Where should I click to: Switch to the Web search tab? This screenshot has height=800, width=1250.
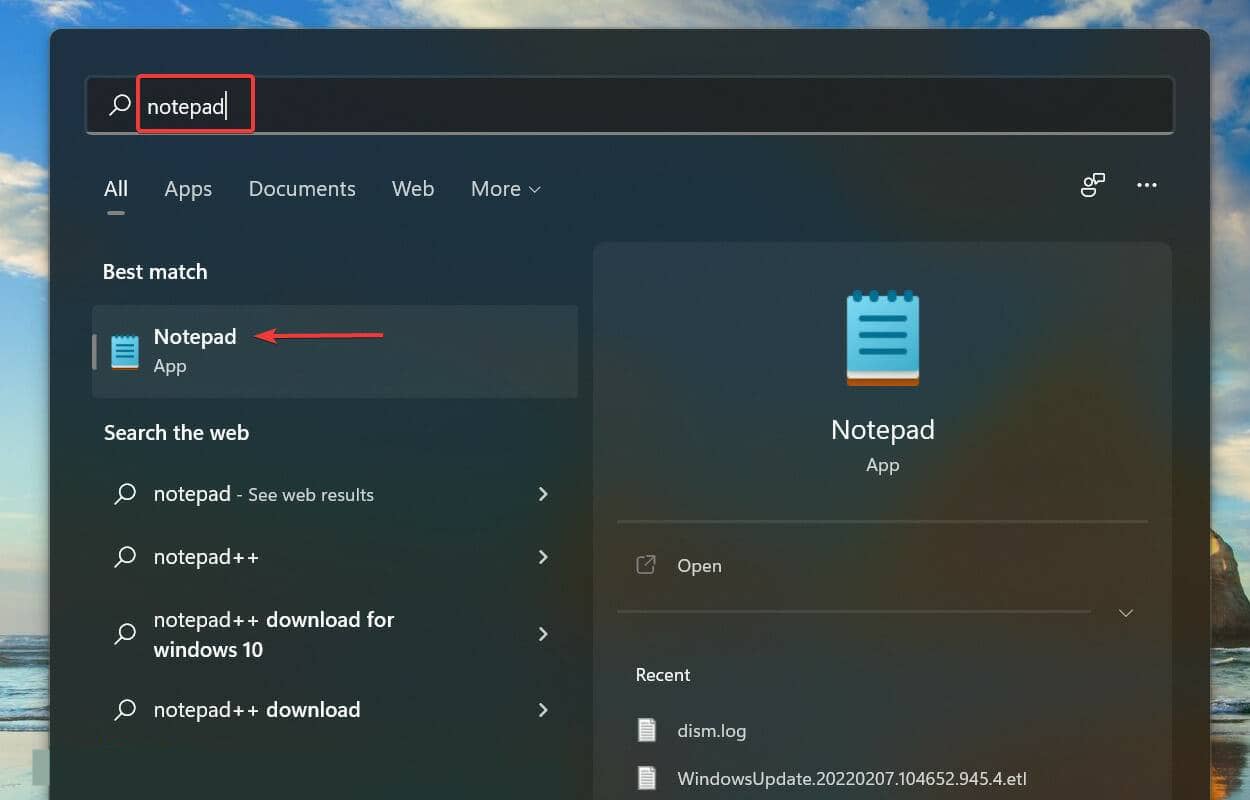tap(413, 188)
